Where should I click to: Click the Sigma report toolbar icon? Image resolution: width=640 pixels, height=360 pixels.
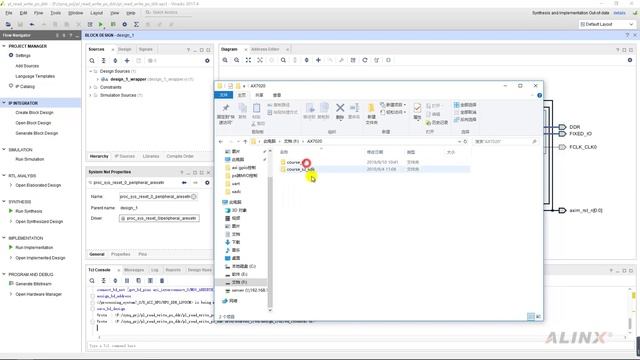point(136,24)
